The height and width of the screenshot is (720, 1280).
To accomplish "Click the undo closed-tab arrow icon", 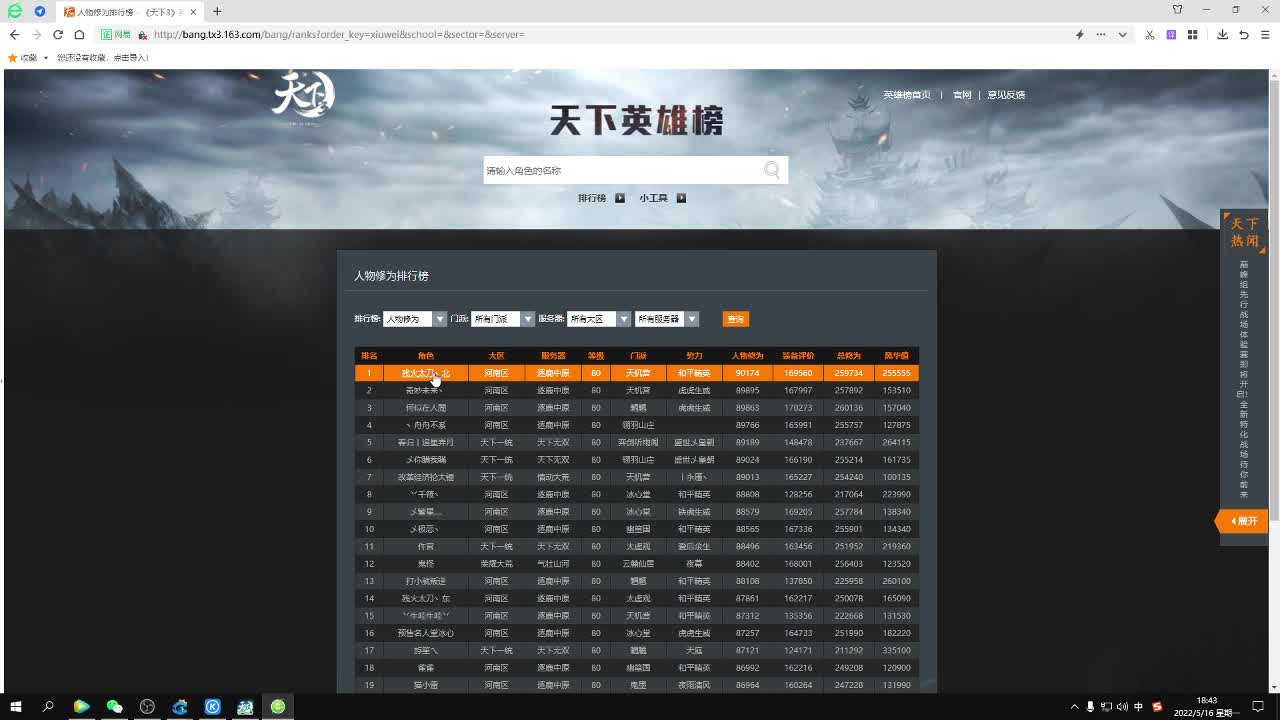I will (1244, 34).
